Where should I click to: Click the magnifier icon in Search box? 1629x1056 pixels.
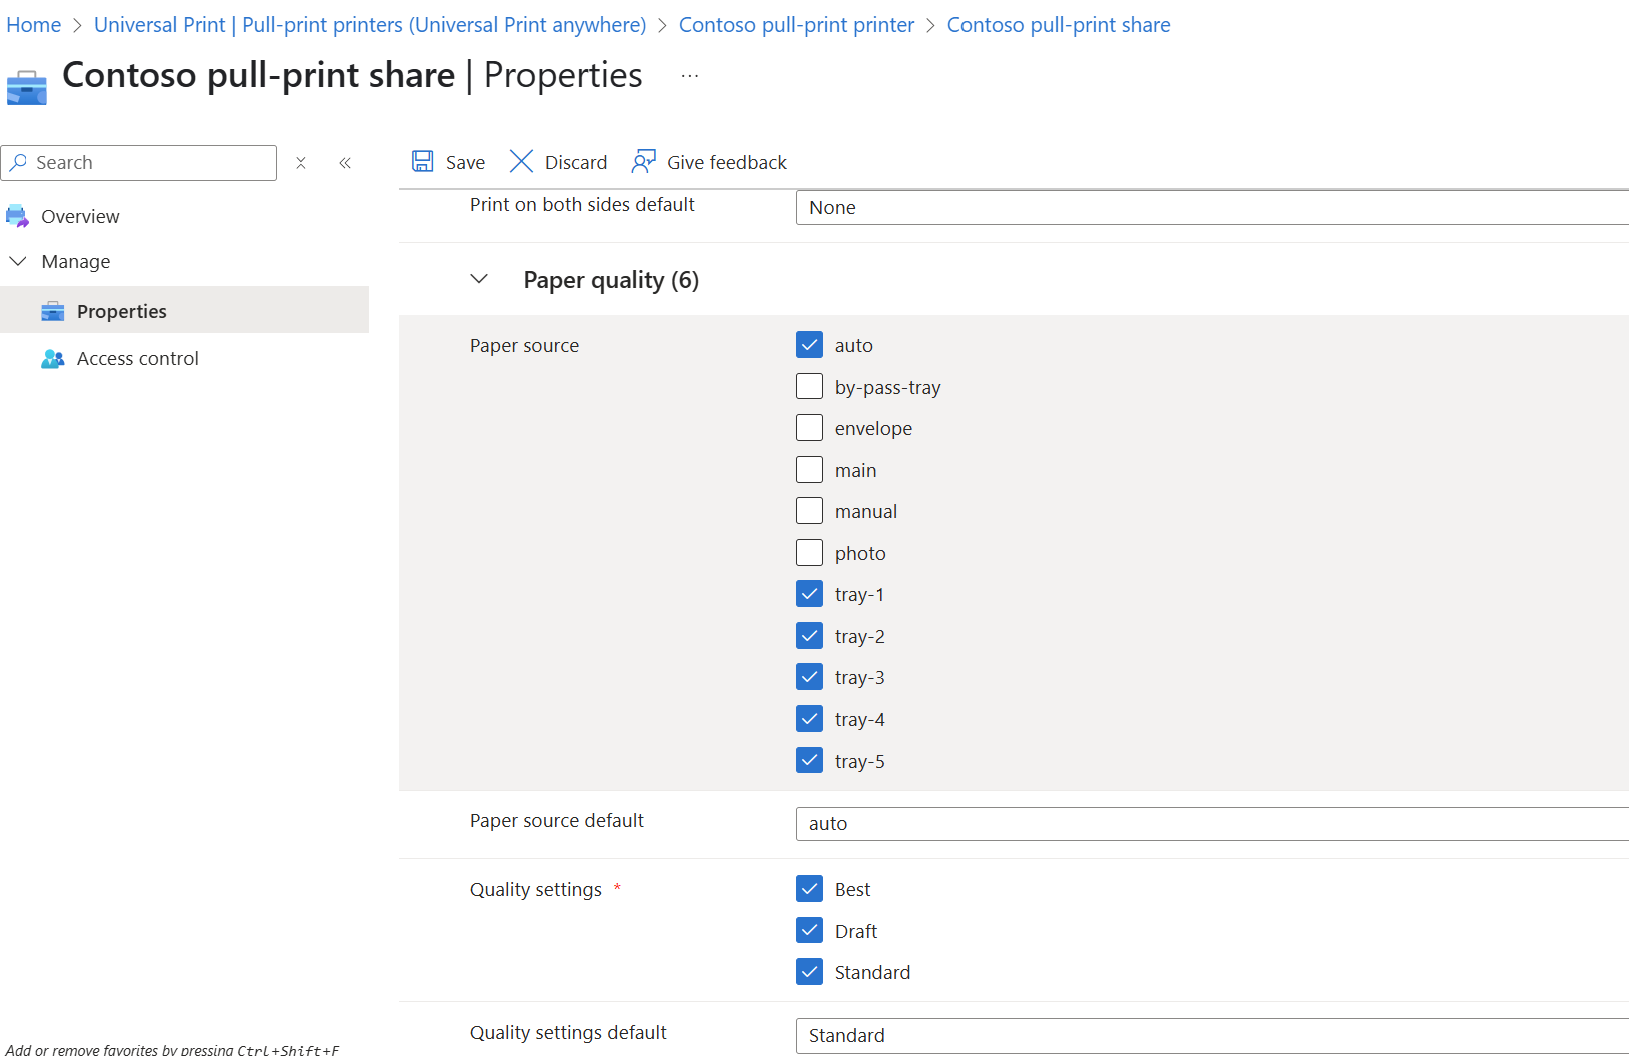[19, 162]
